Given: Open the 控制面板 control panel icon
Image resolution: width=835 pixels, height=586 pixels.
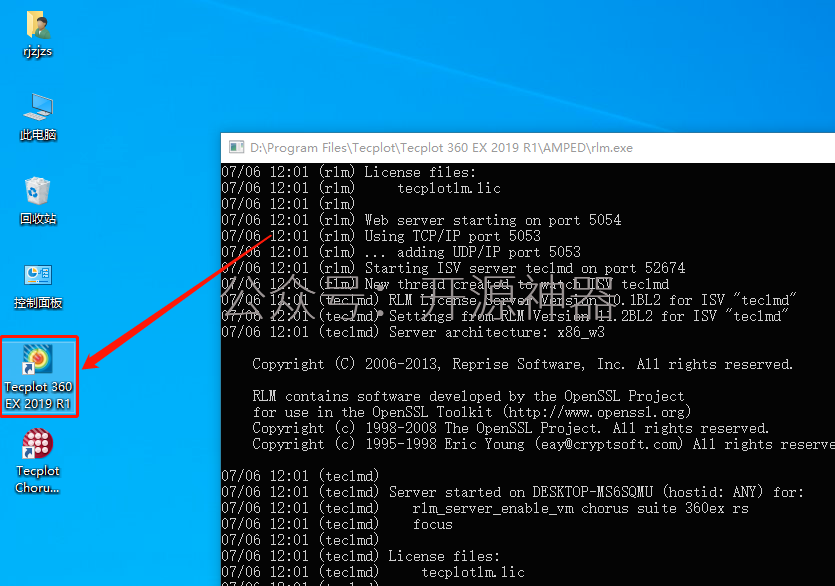Looking at the screenshot, I should (38, 286).
